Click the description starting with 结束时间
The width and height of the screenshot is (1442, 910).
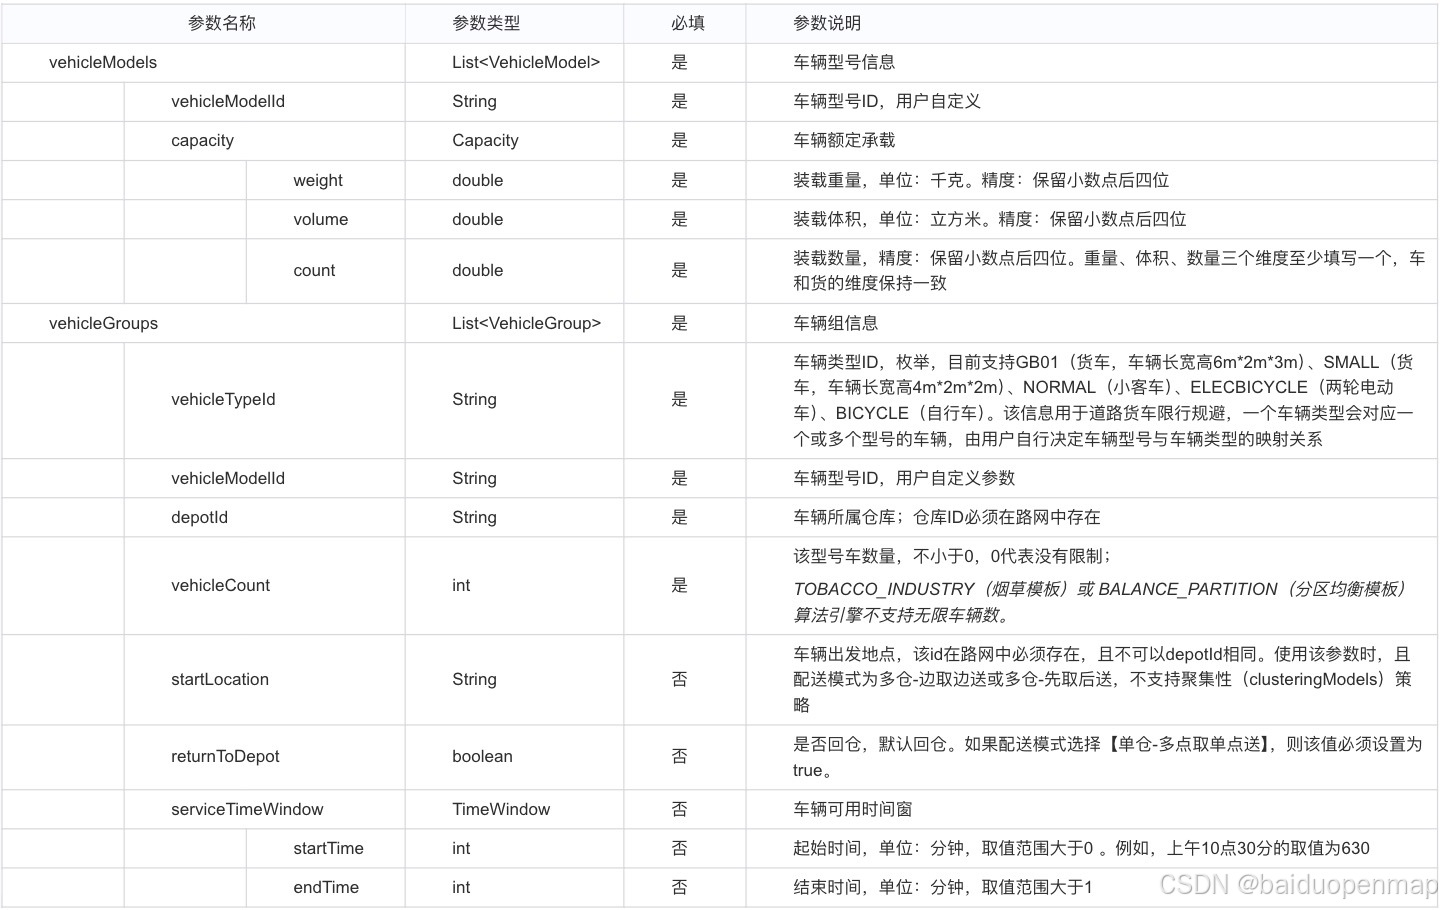[x=943, y=887]
